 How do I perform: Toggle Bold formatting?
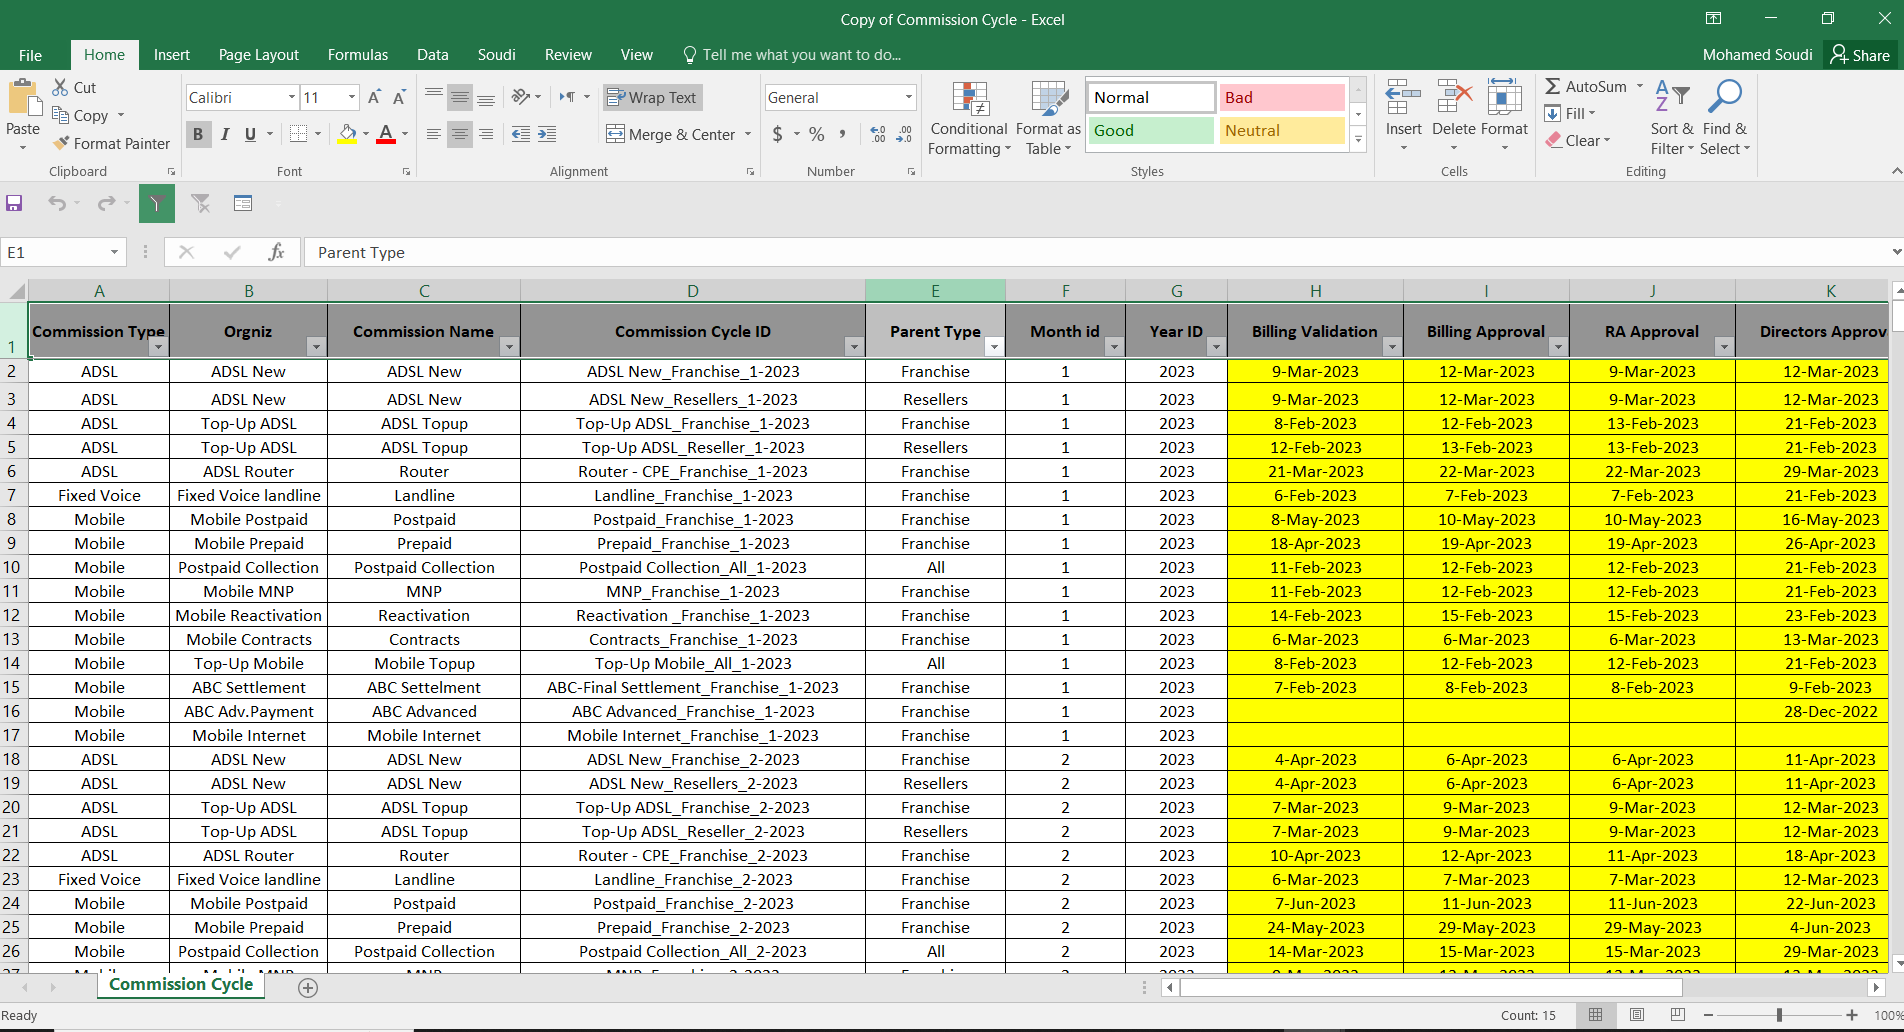[198, 133]
